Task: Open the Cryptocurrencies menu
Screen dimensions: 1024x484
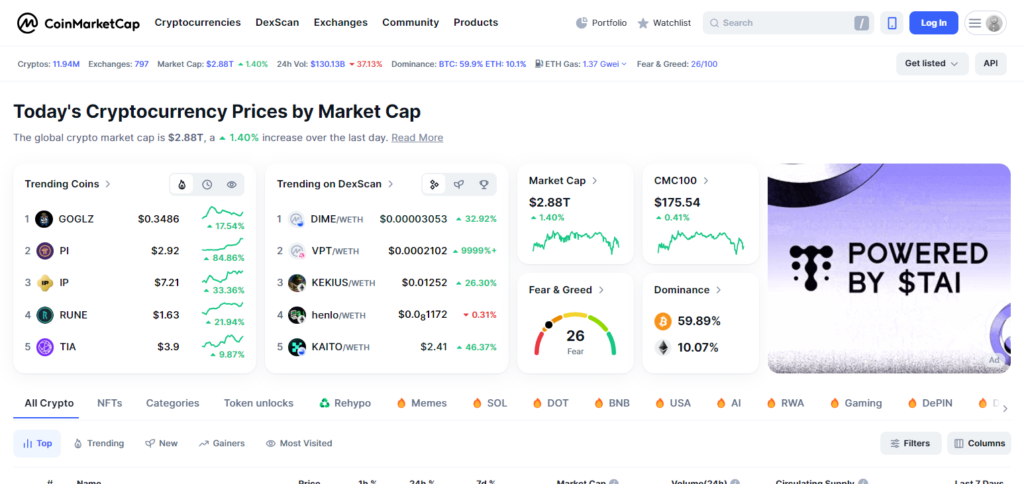Action: pyautogui.click(x=197, y=22)
